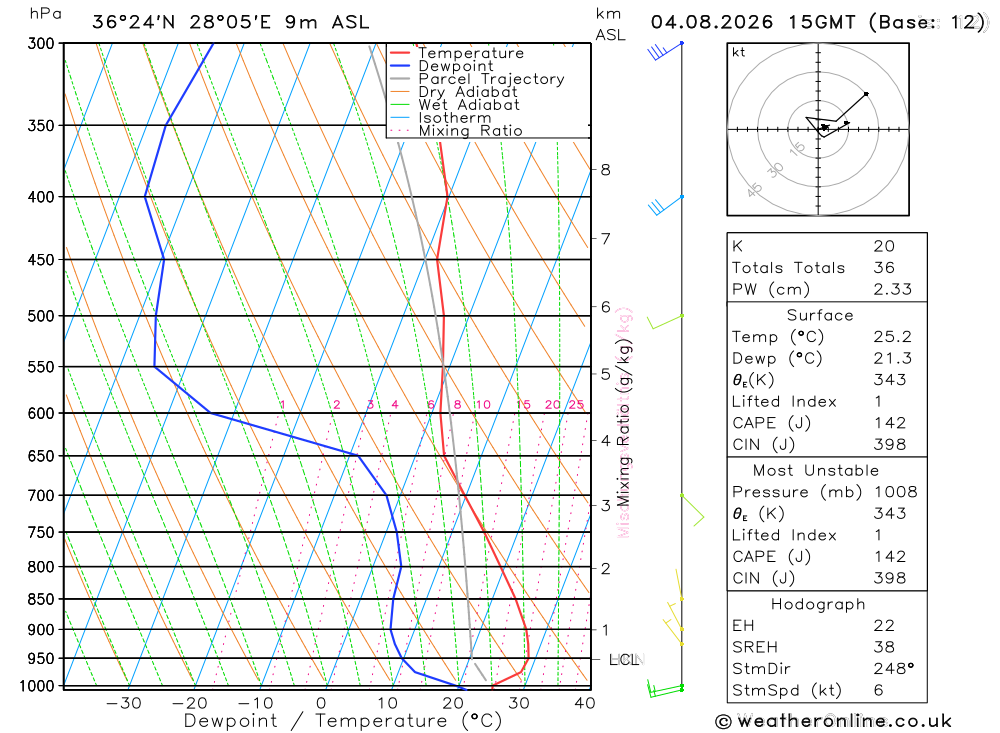Screen dimensions: 1000x733
Task: Click the '500' pressure level label
Action: (41, 316)
